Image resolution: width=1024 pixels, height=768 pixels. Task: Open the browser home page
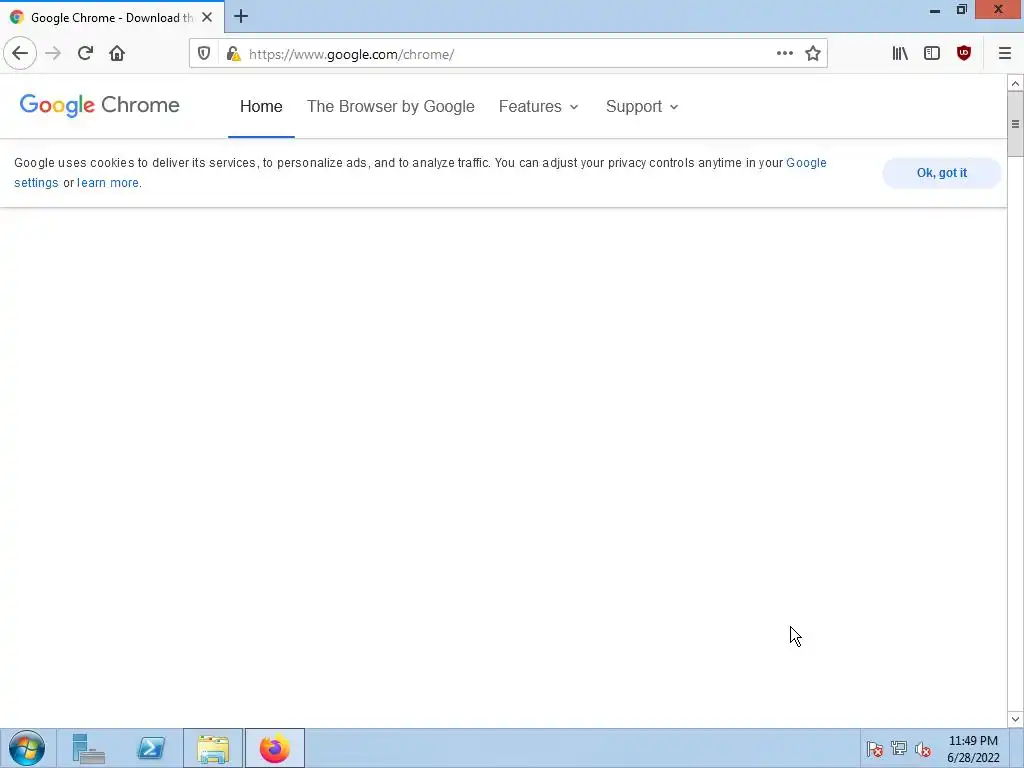click(117, 54)
